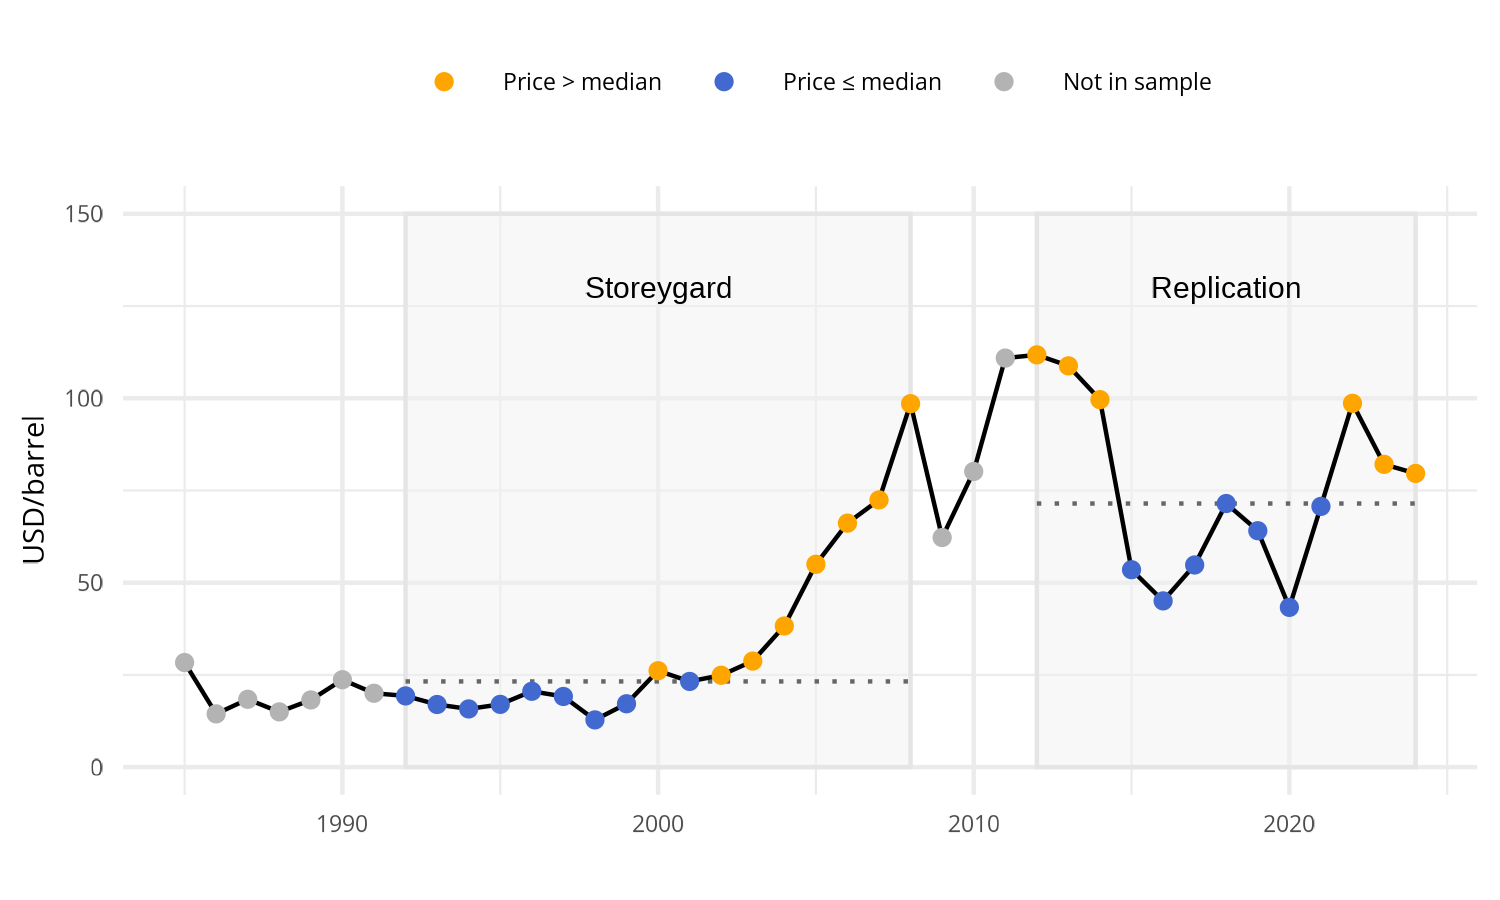Click the highest orange point at 2012
This screenshot has width=1500, height=900.
(x=1037, y=355)
